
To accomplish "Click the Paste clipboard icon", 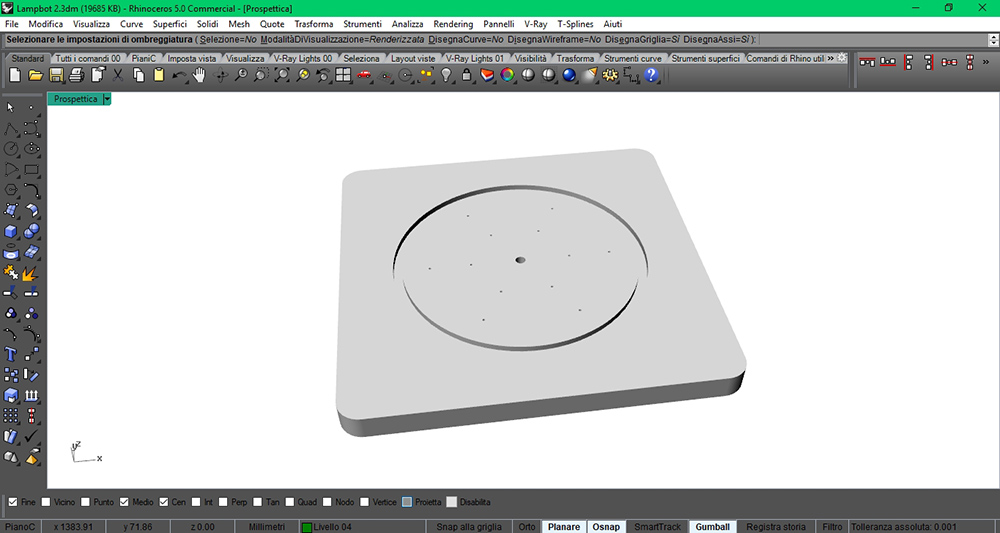I will pos(159,75).
